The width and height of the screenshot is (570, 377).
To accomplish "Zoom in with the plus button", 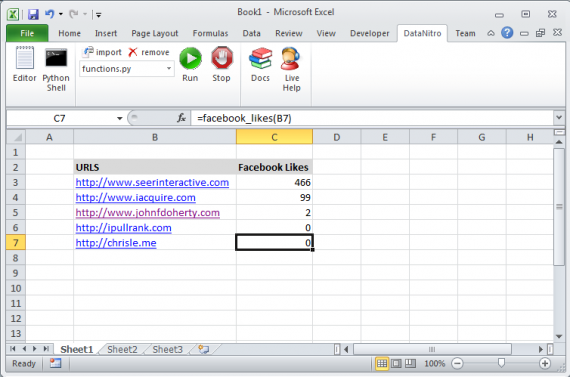I will [x=545, y=363].
